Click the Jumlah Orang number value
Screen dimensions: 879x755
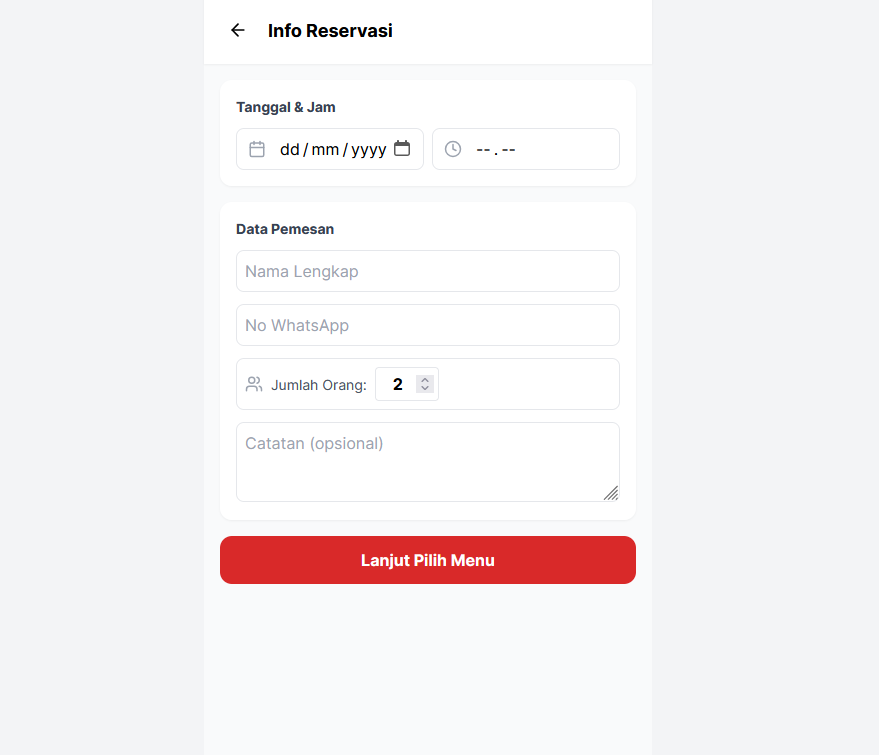click(x=398, y=384)
